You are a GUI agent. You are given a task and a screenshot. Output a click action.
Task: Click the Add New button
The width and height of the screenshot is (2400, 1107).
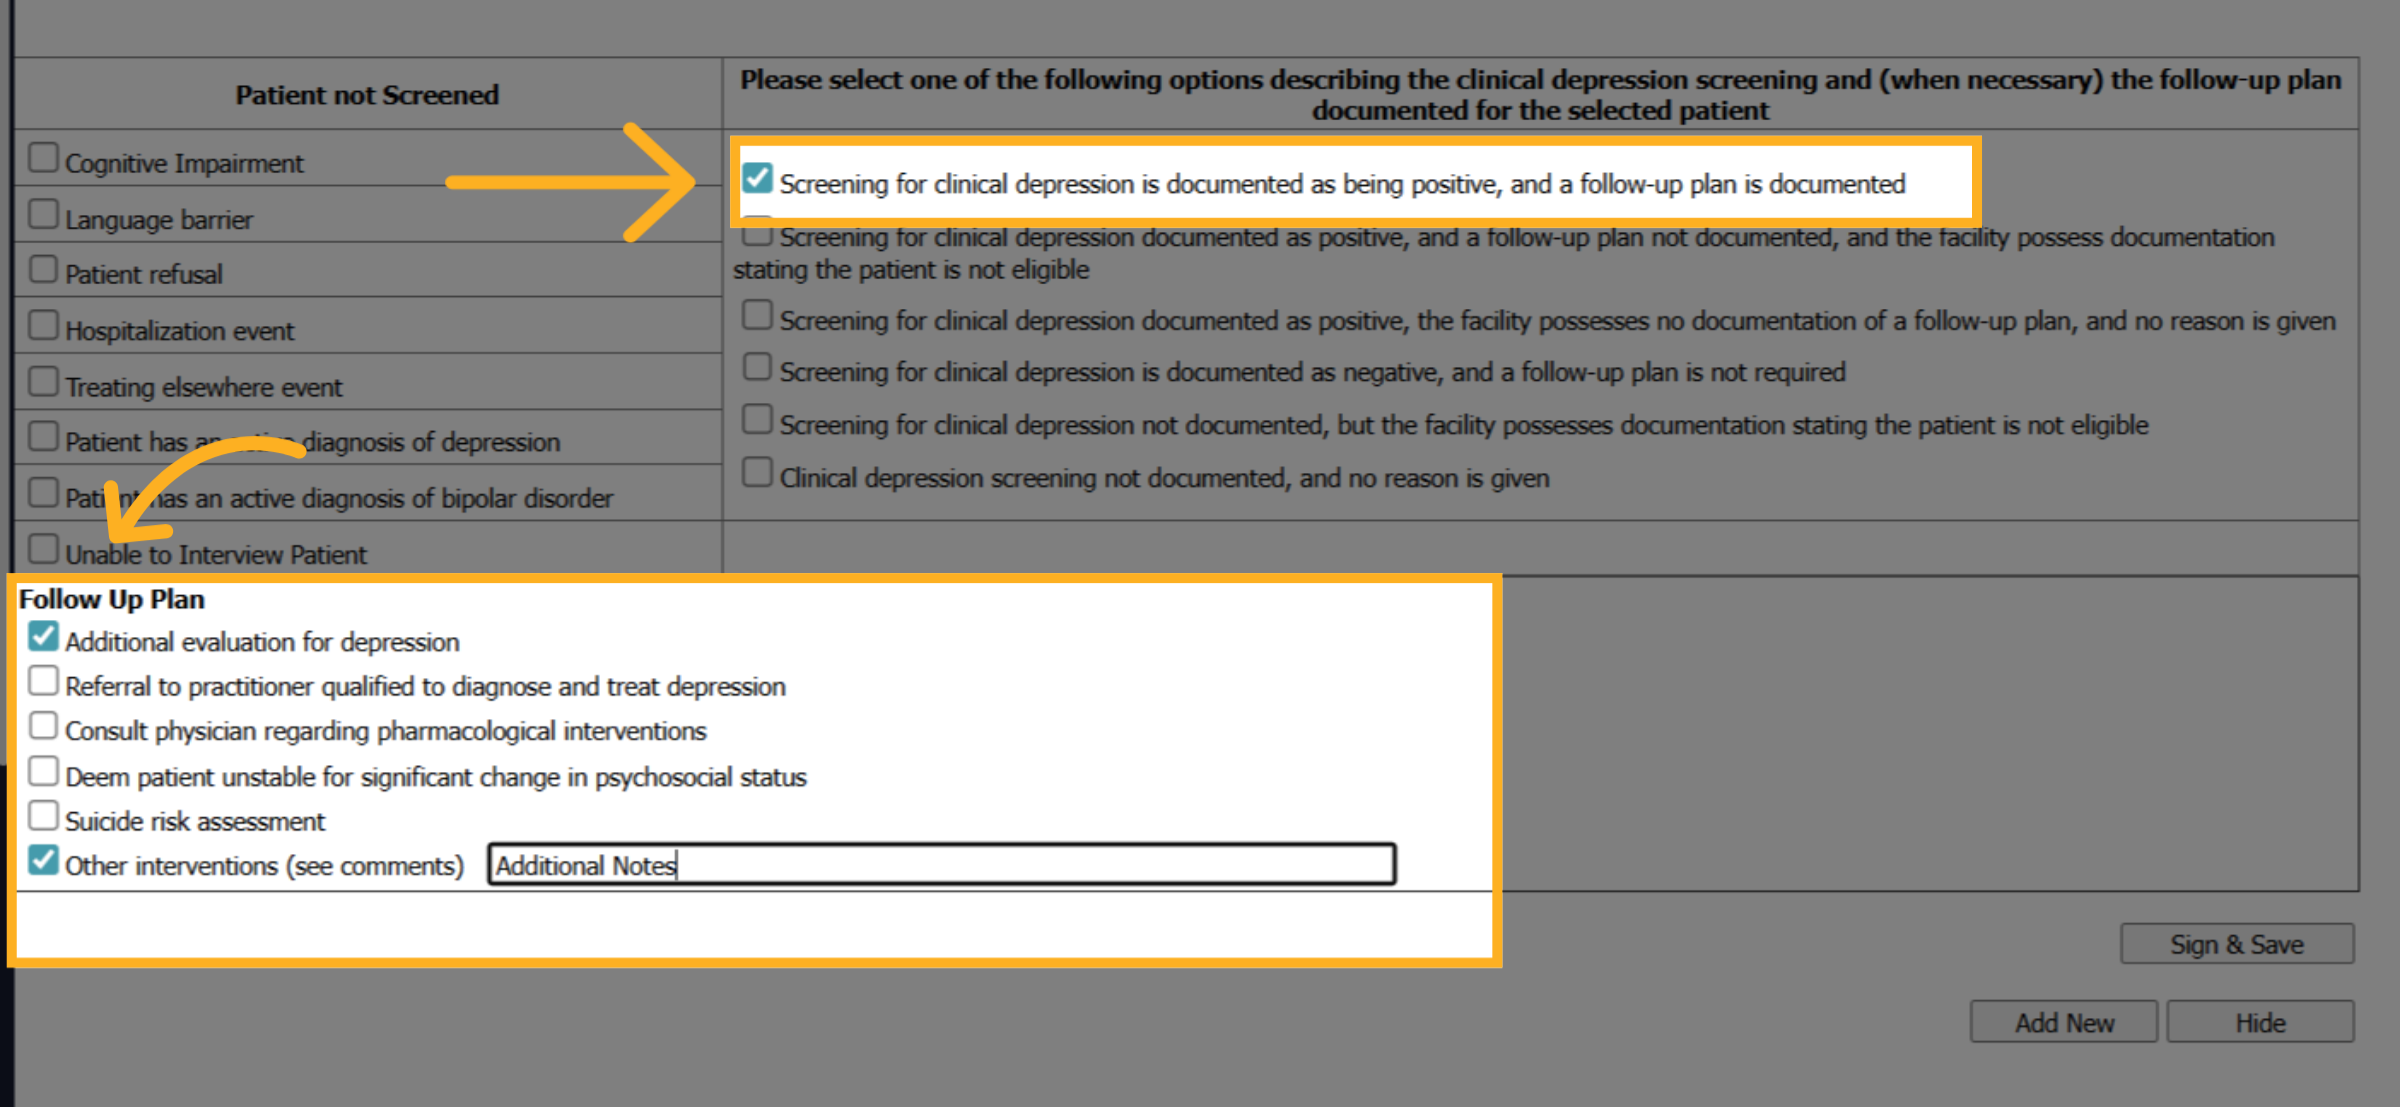click(x=2064, y=1022)
